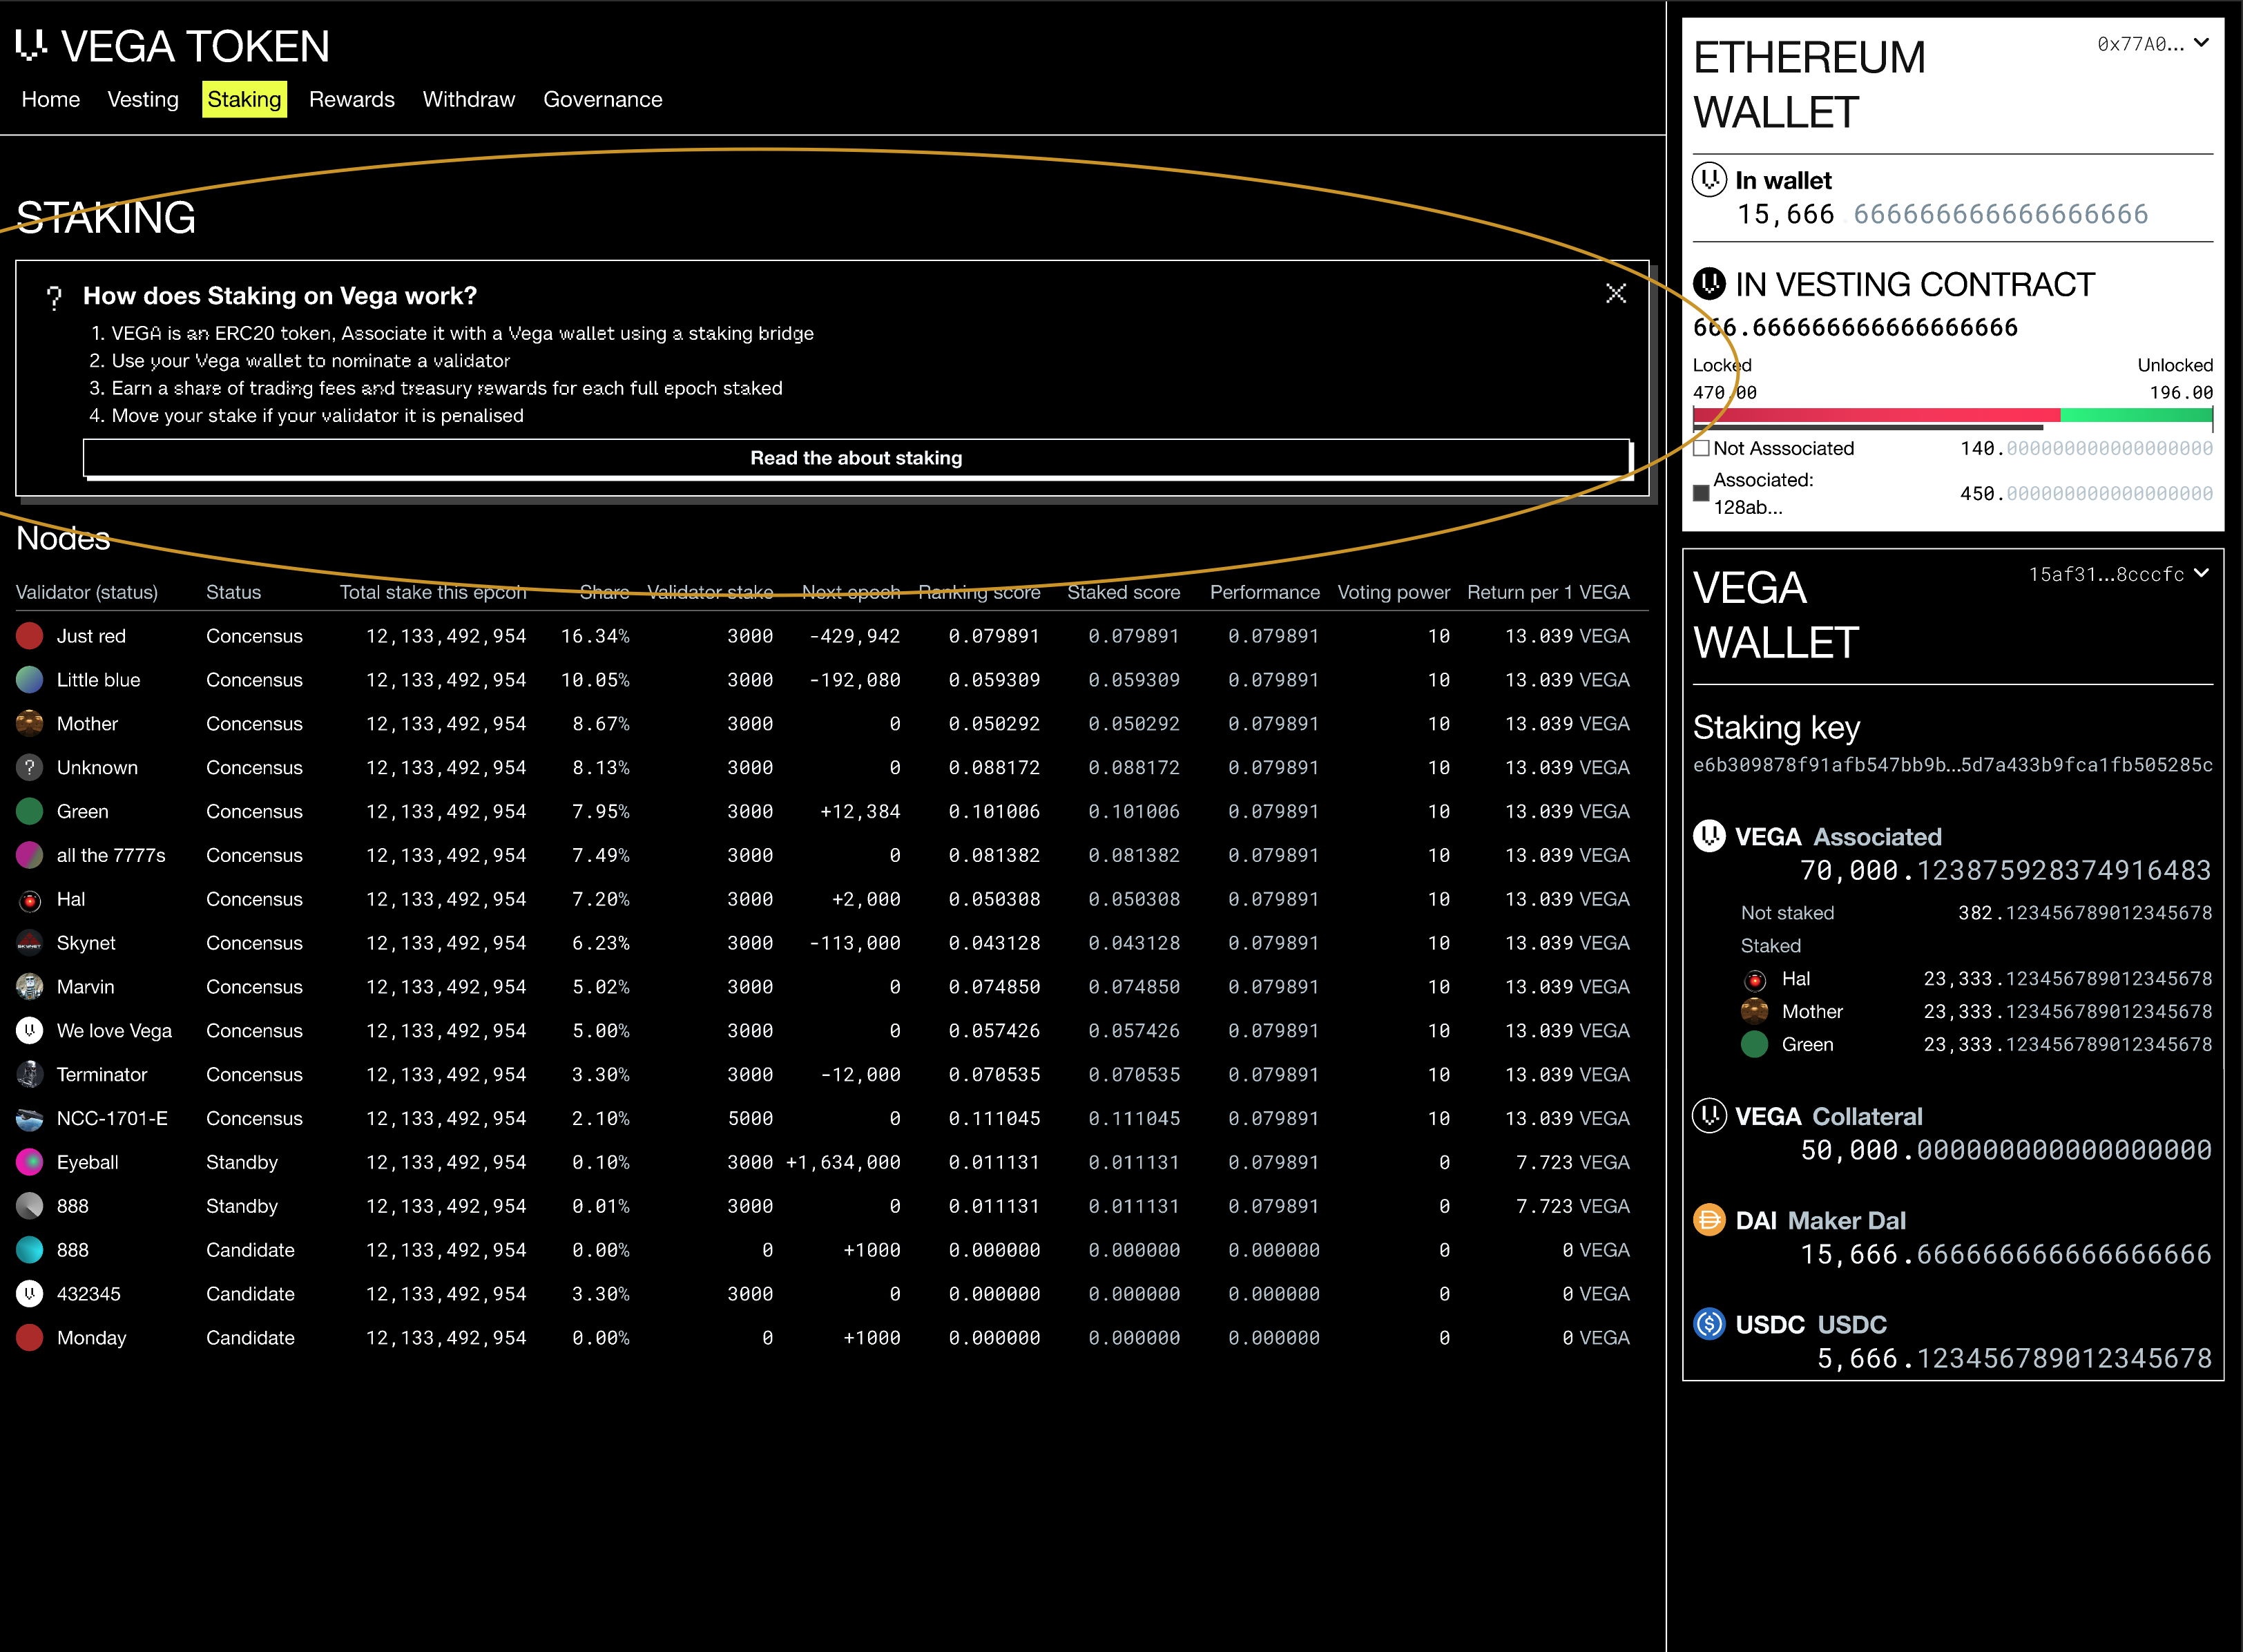Select the Hal validator avatar icon
Screen dimensions: 2243x1652
29,899
